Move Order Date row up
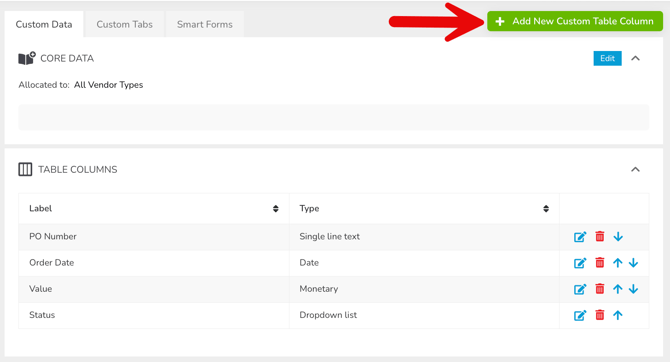The height and width of the screenshot is (362, 670). click(617, 263)
